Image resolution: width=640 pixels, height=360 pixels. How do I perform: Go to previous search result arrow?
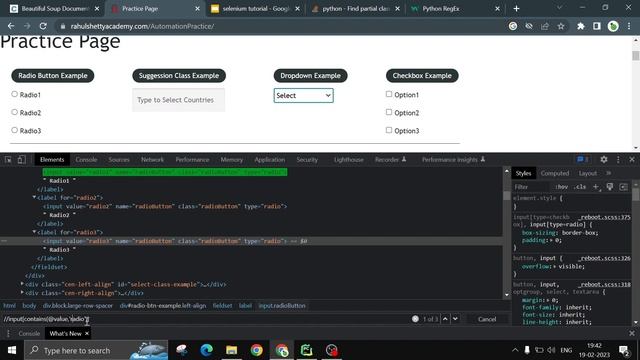[445, 319]
